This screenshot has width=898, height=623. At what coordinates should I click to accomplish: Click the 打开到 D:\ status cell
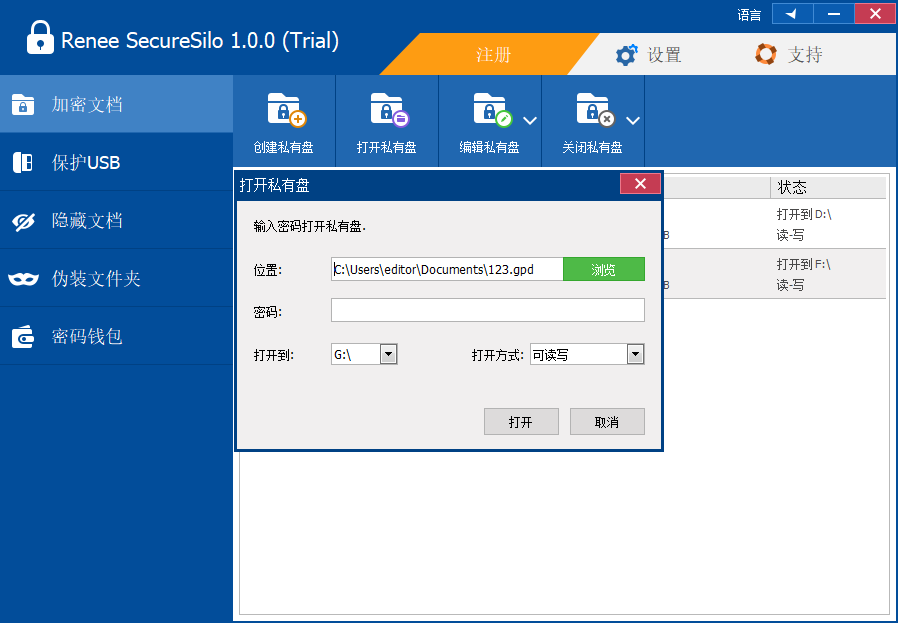point(804,215)
